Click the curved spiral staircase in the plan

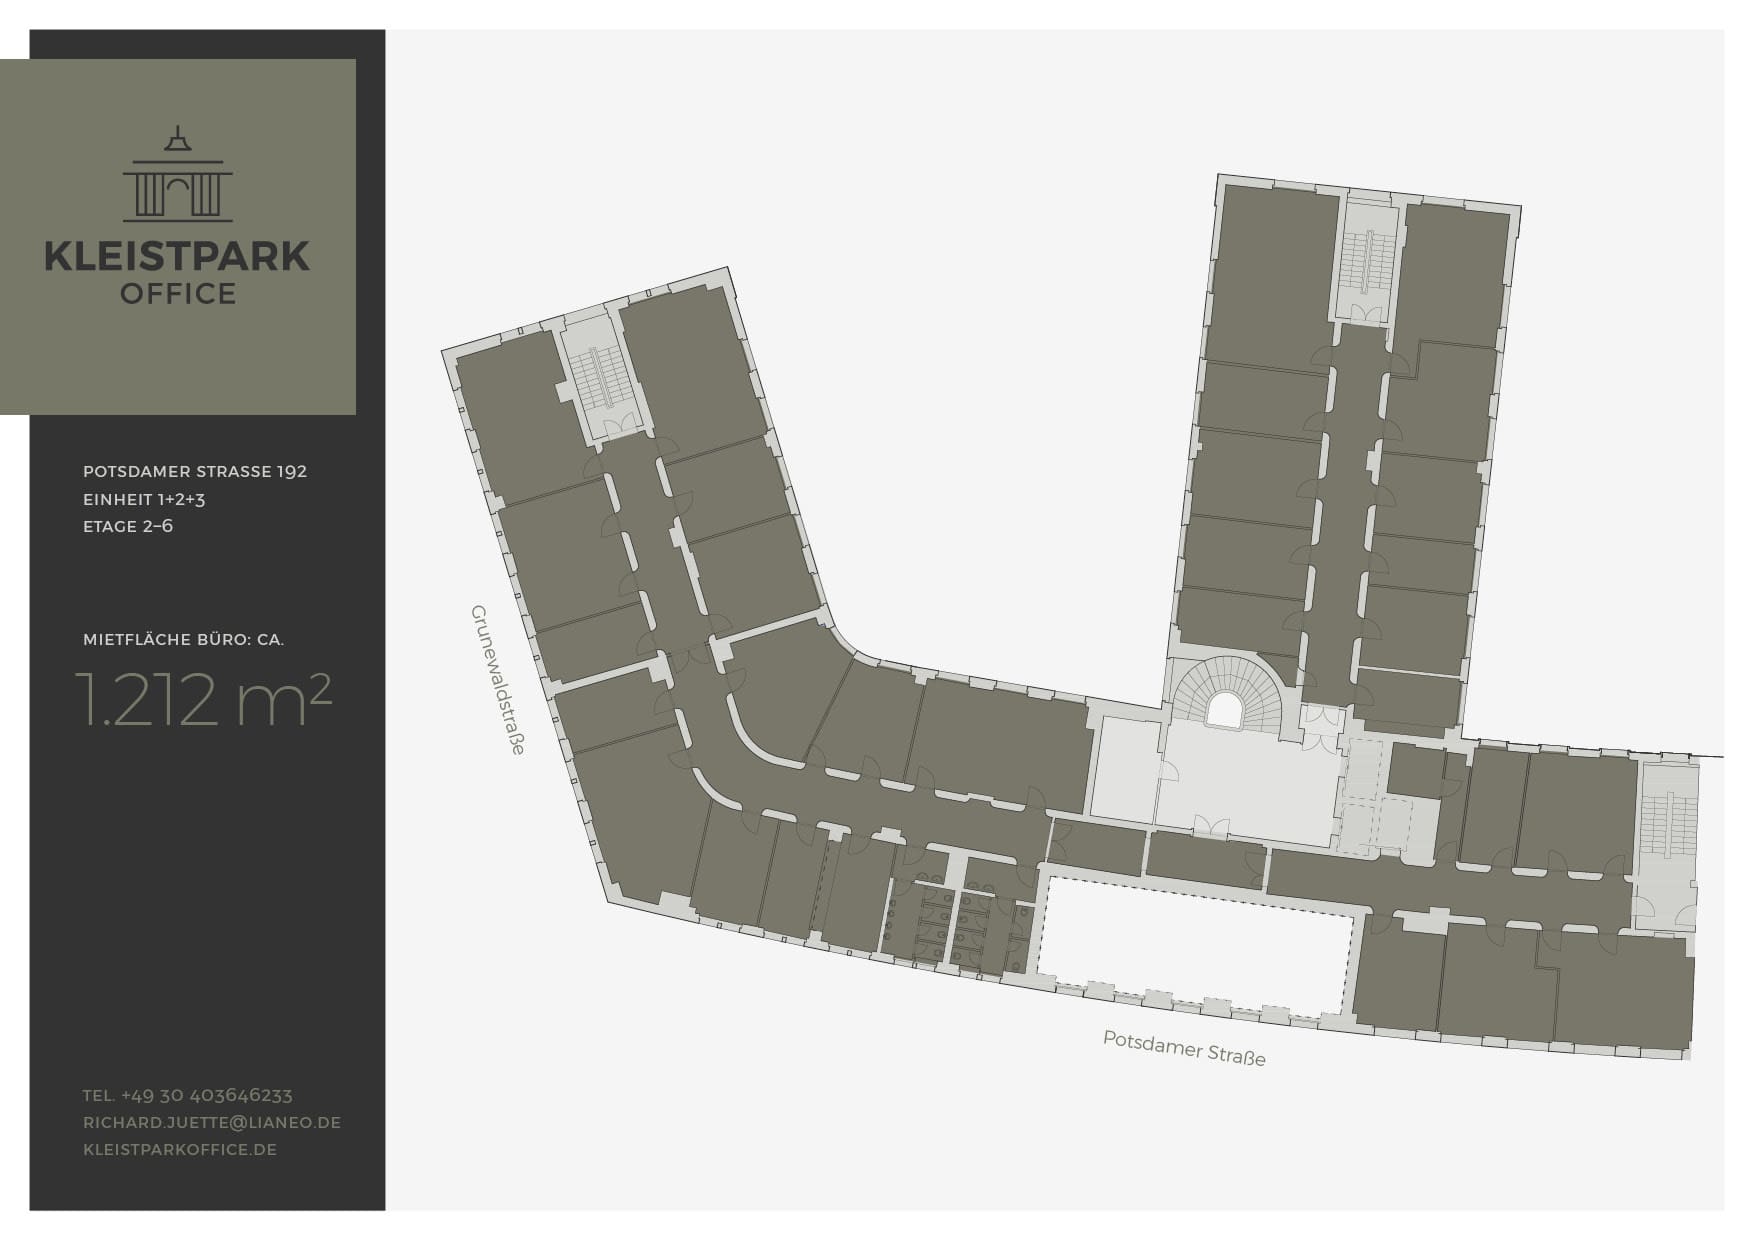click(1225, 695)
